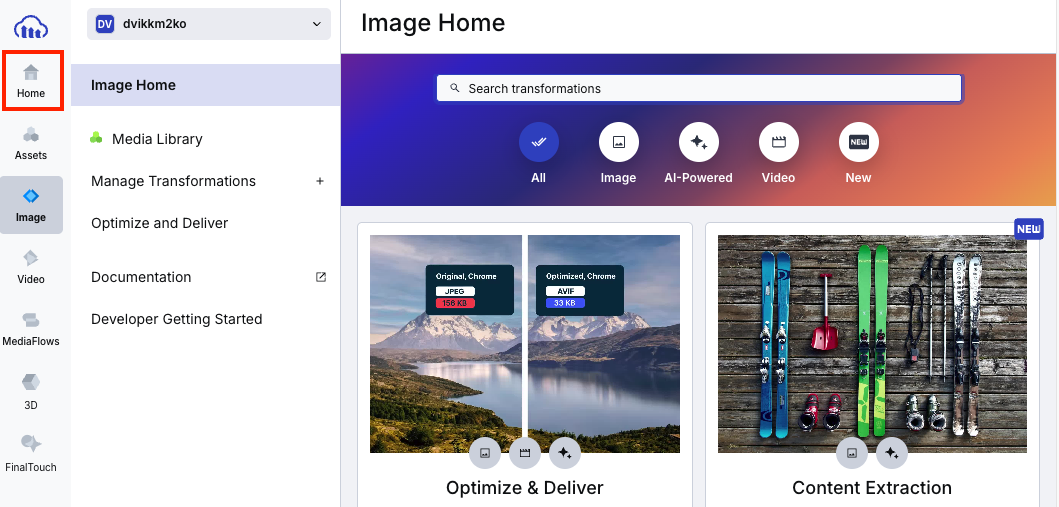Click the image badge under Optimize & Deliver
Screen dimensions: 1059x507
click(x=485, y=454)
